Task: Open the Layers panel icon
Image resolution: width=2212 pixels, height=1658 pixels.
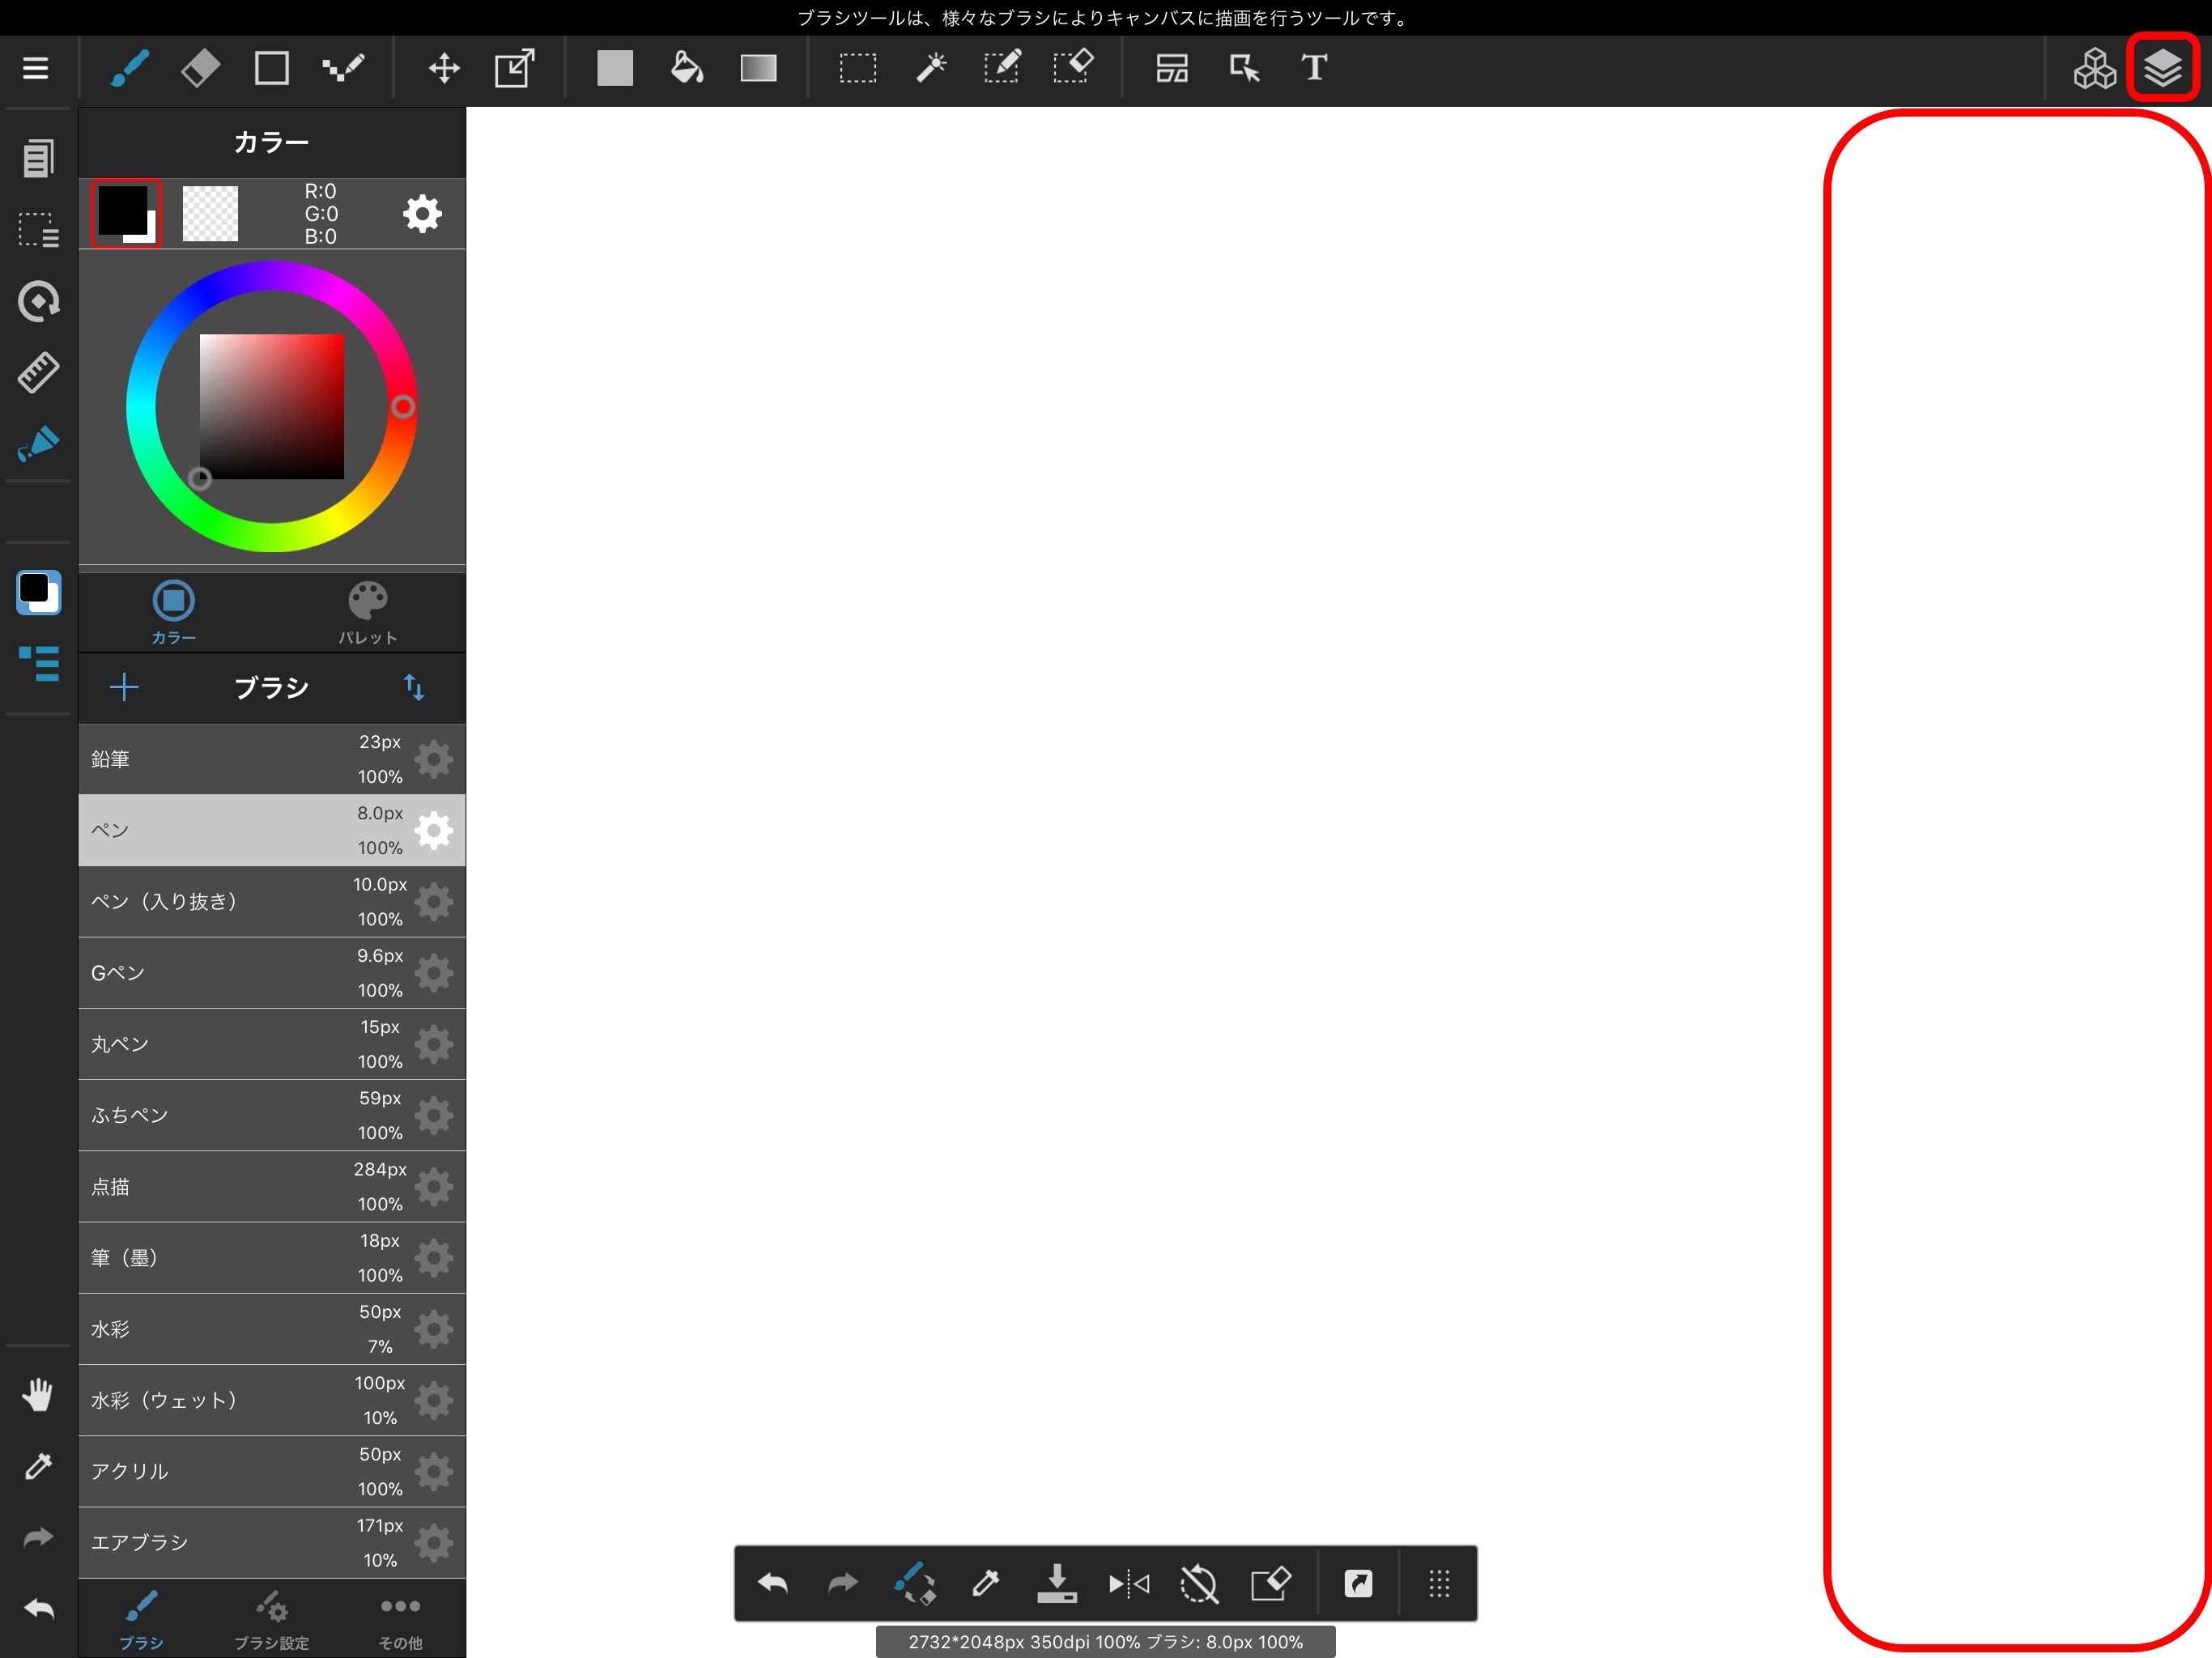Action: click(2162, 68)
